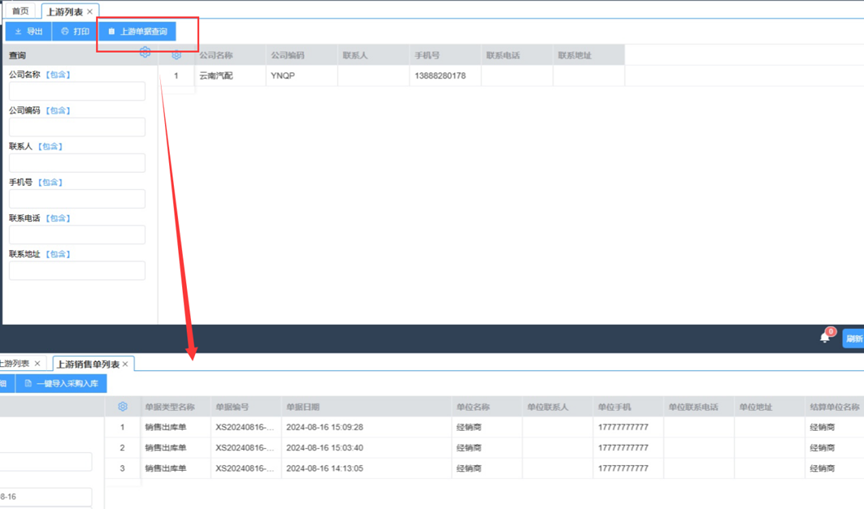Click the download icon on the 导出 button
This screenshot has height=509, width=864.
[18, 31]
